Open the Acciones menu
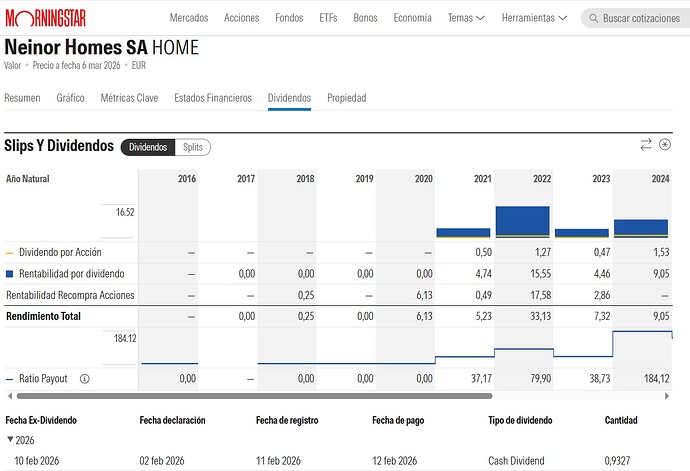The height and width of the screenshot is (471, 690). point(242,18)
